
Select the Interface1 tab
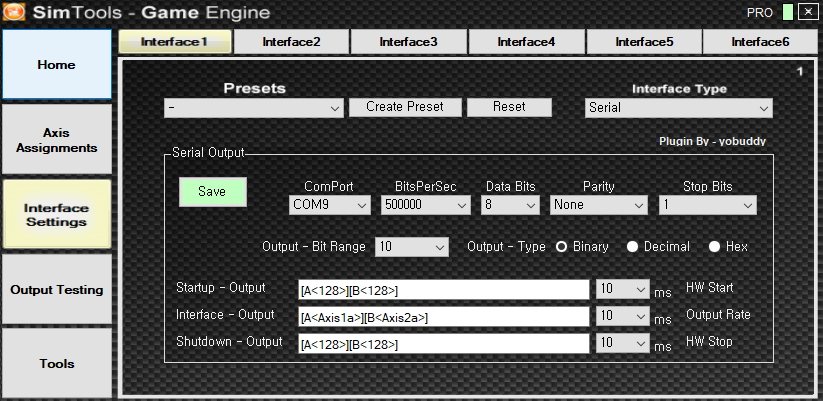point(175,41)
